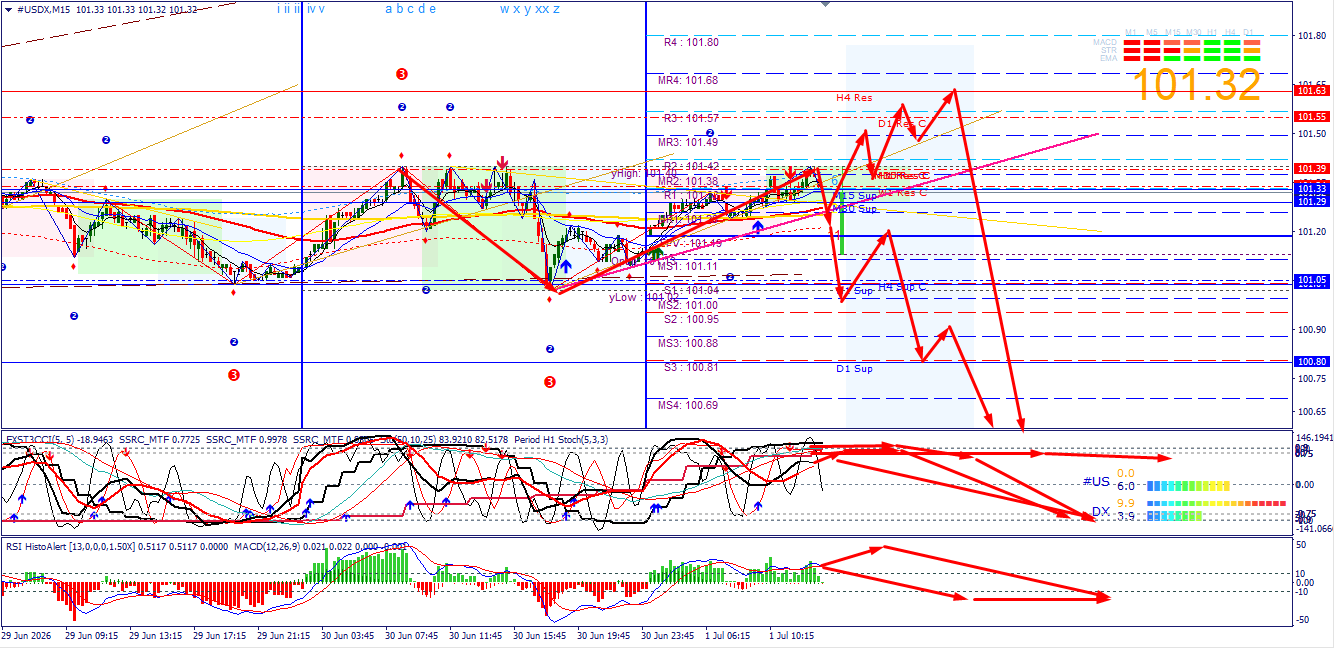Click the red 101.55 price tag on axis
This screenshot has width=1334, height=649.
tap(1312, 116)
